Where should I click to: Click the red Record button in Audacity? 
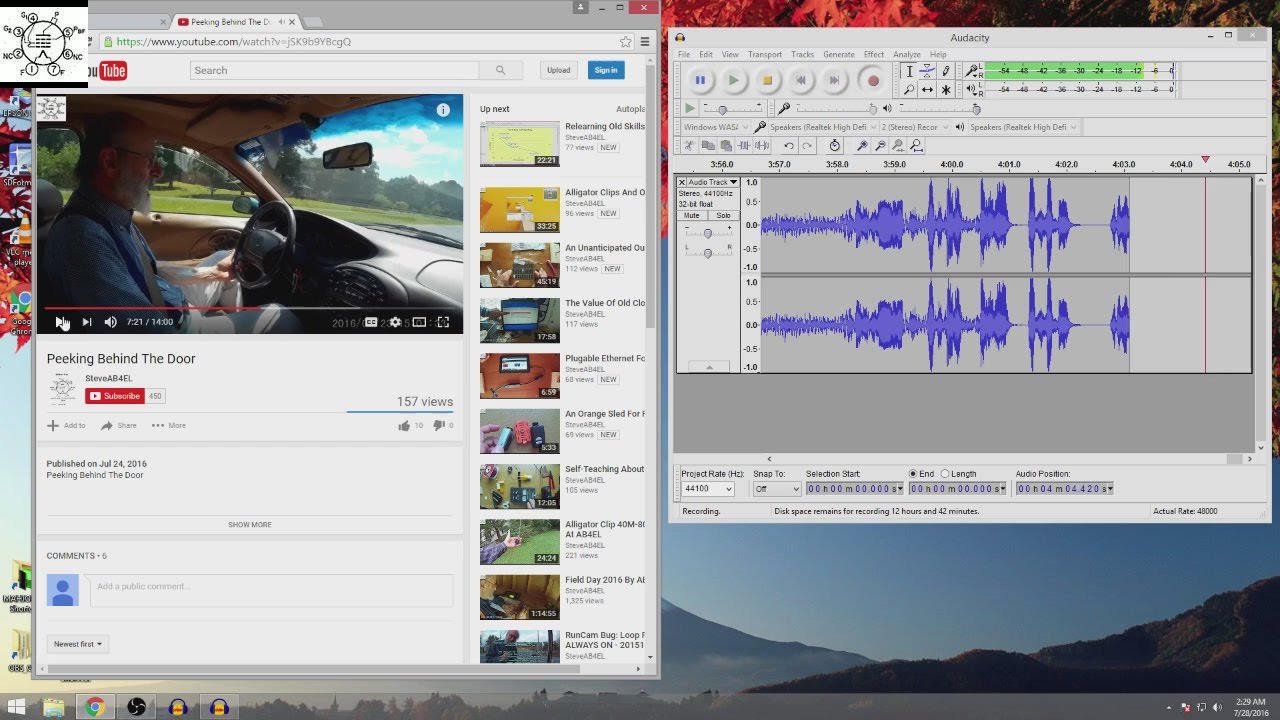point(873,80)
